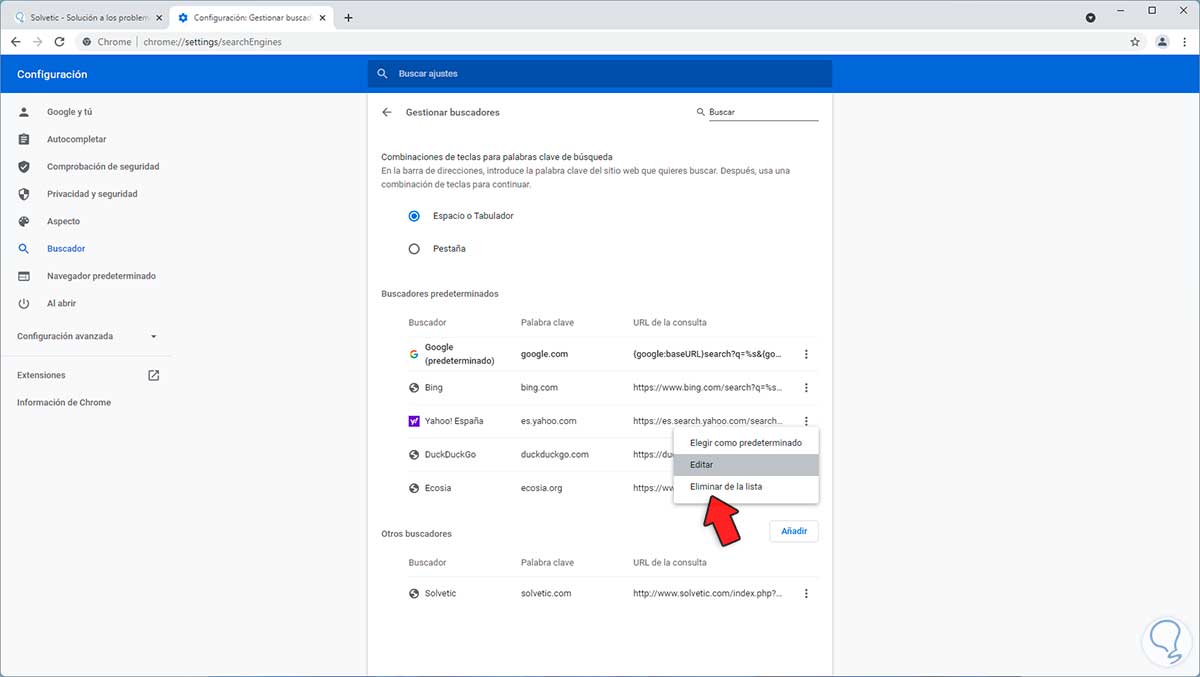Click DuckDuckGo search engine row name
This screenshot has width=1200, height=677.
click(450, 454)
